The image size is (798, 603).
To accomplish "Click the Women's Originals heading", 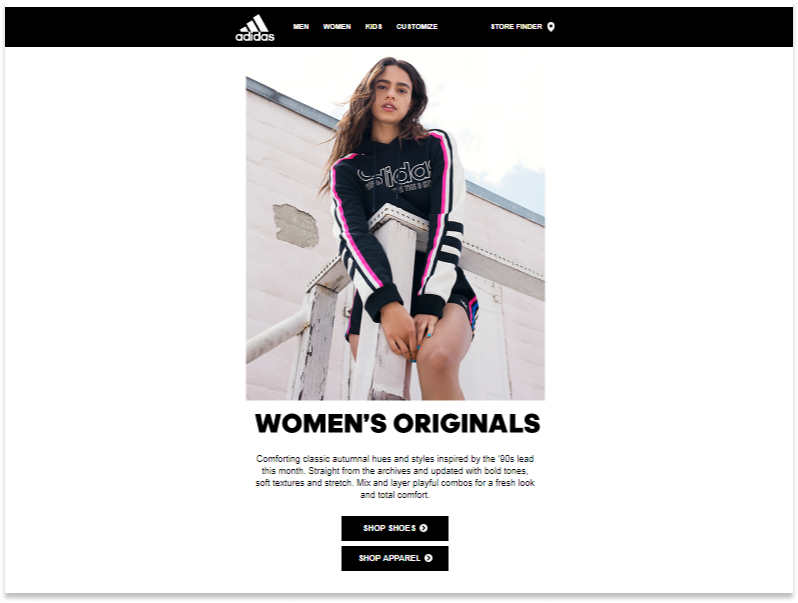I will click(x=397, y=423).
